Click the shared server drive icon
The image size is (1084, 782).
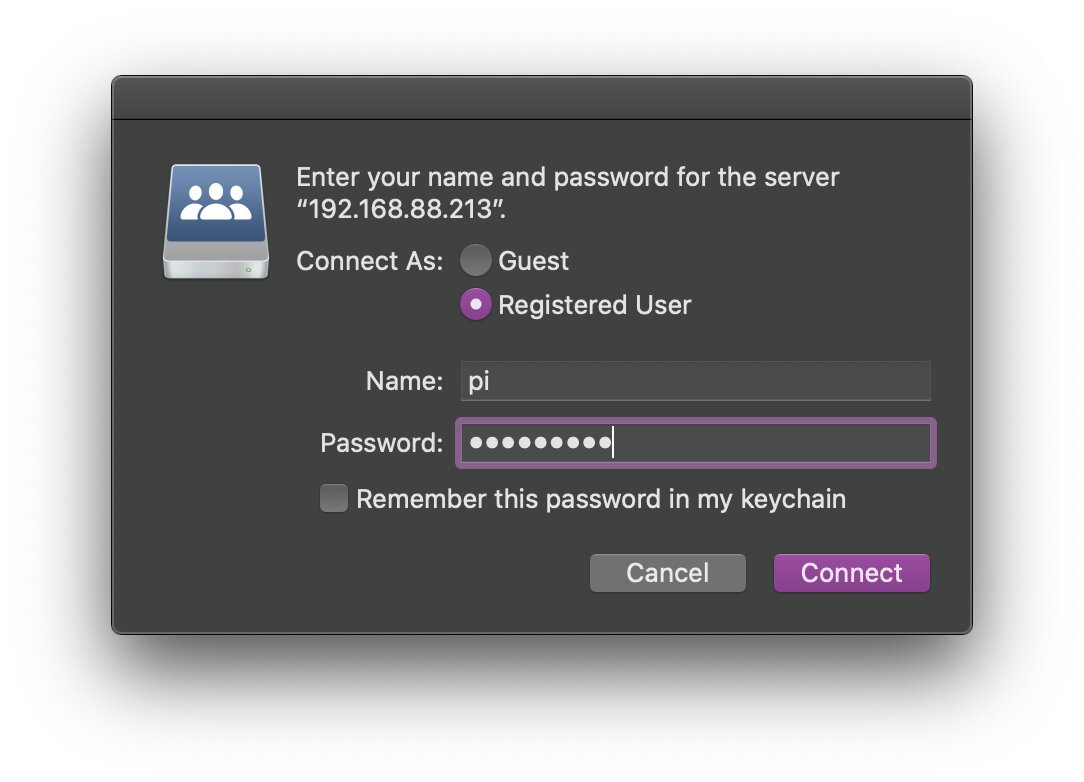[216, 221]
